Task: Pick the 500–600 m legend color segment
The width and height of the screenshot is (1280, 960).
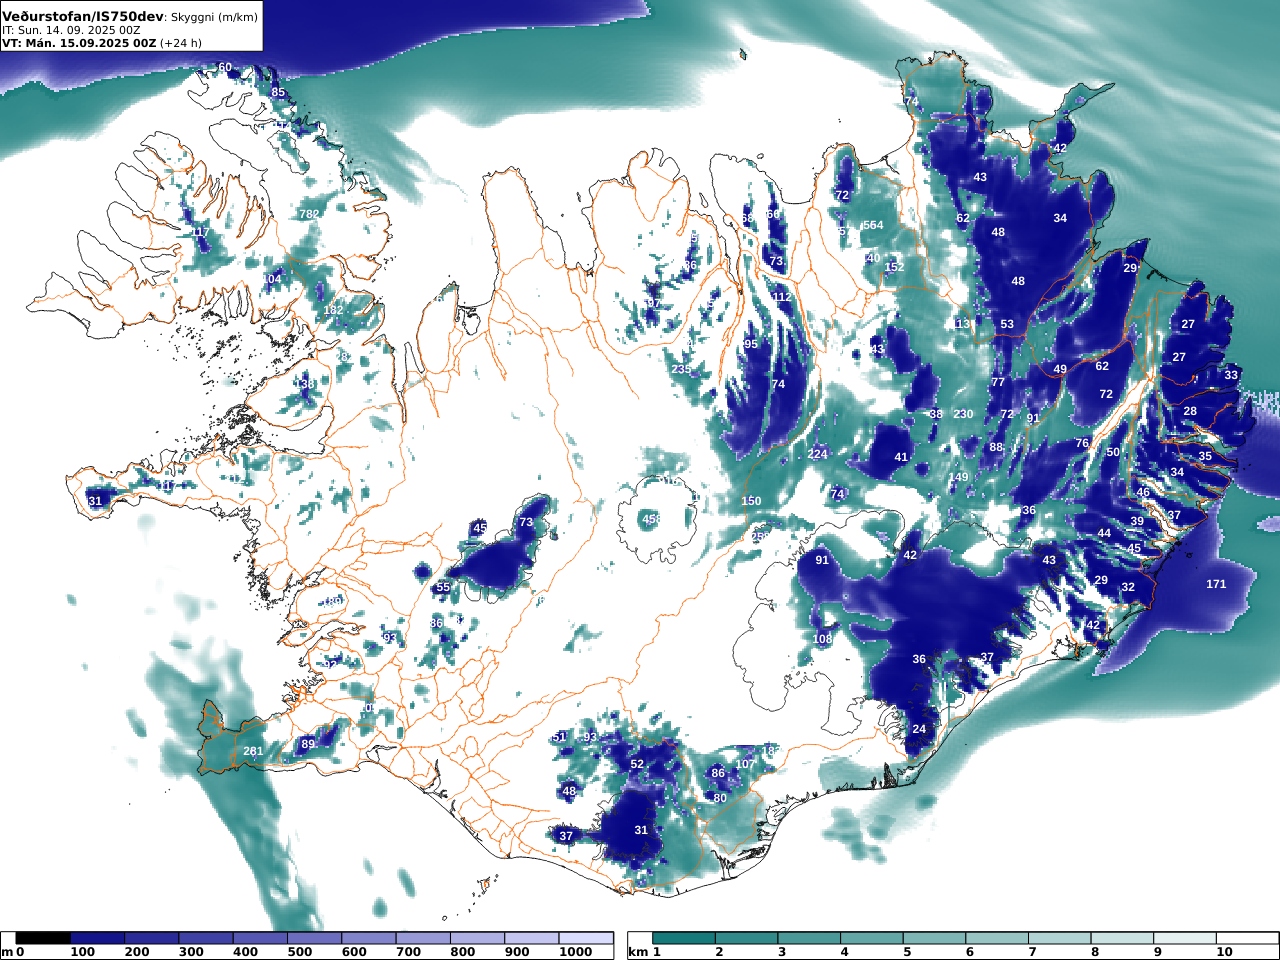Action: pyautogui.click(x=314, y=938)
